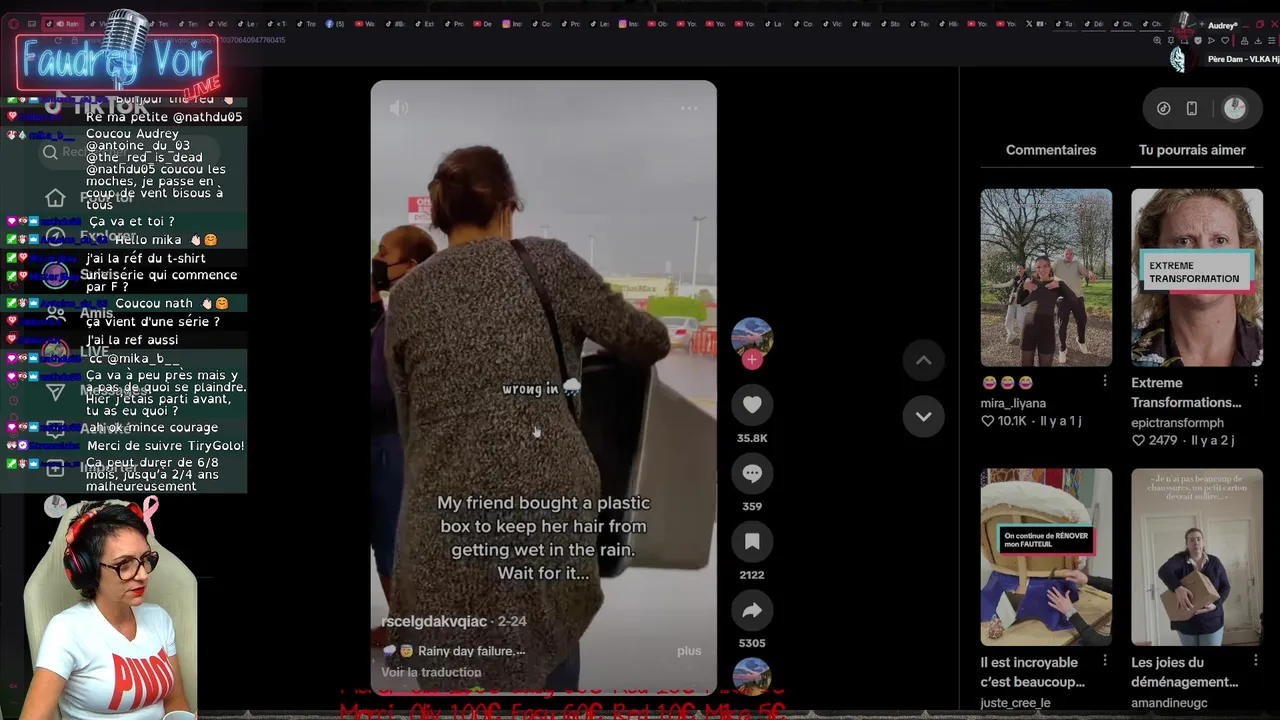Open epictransformph's profile link
Viewport: 1280px width, 720px height.
(x=1177, y=423)
